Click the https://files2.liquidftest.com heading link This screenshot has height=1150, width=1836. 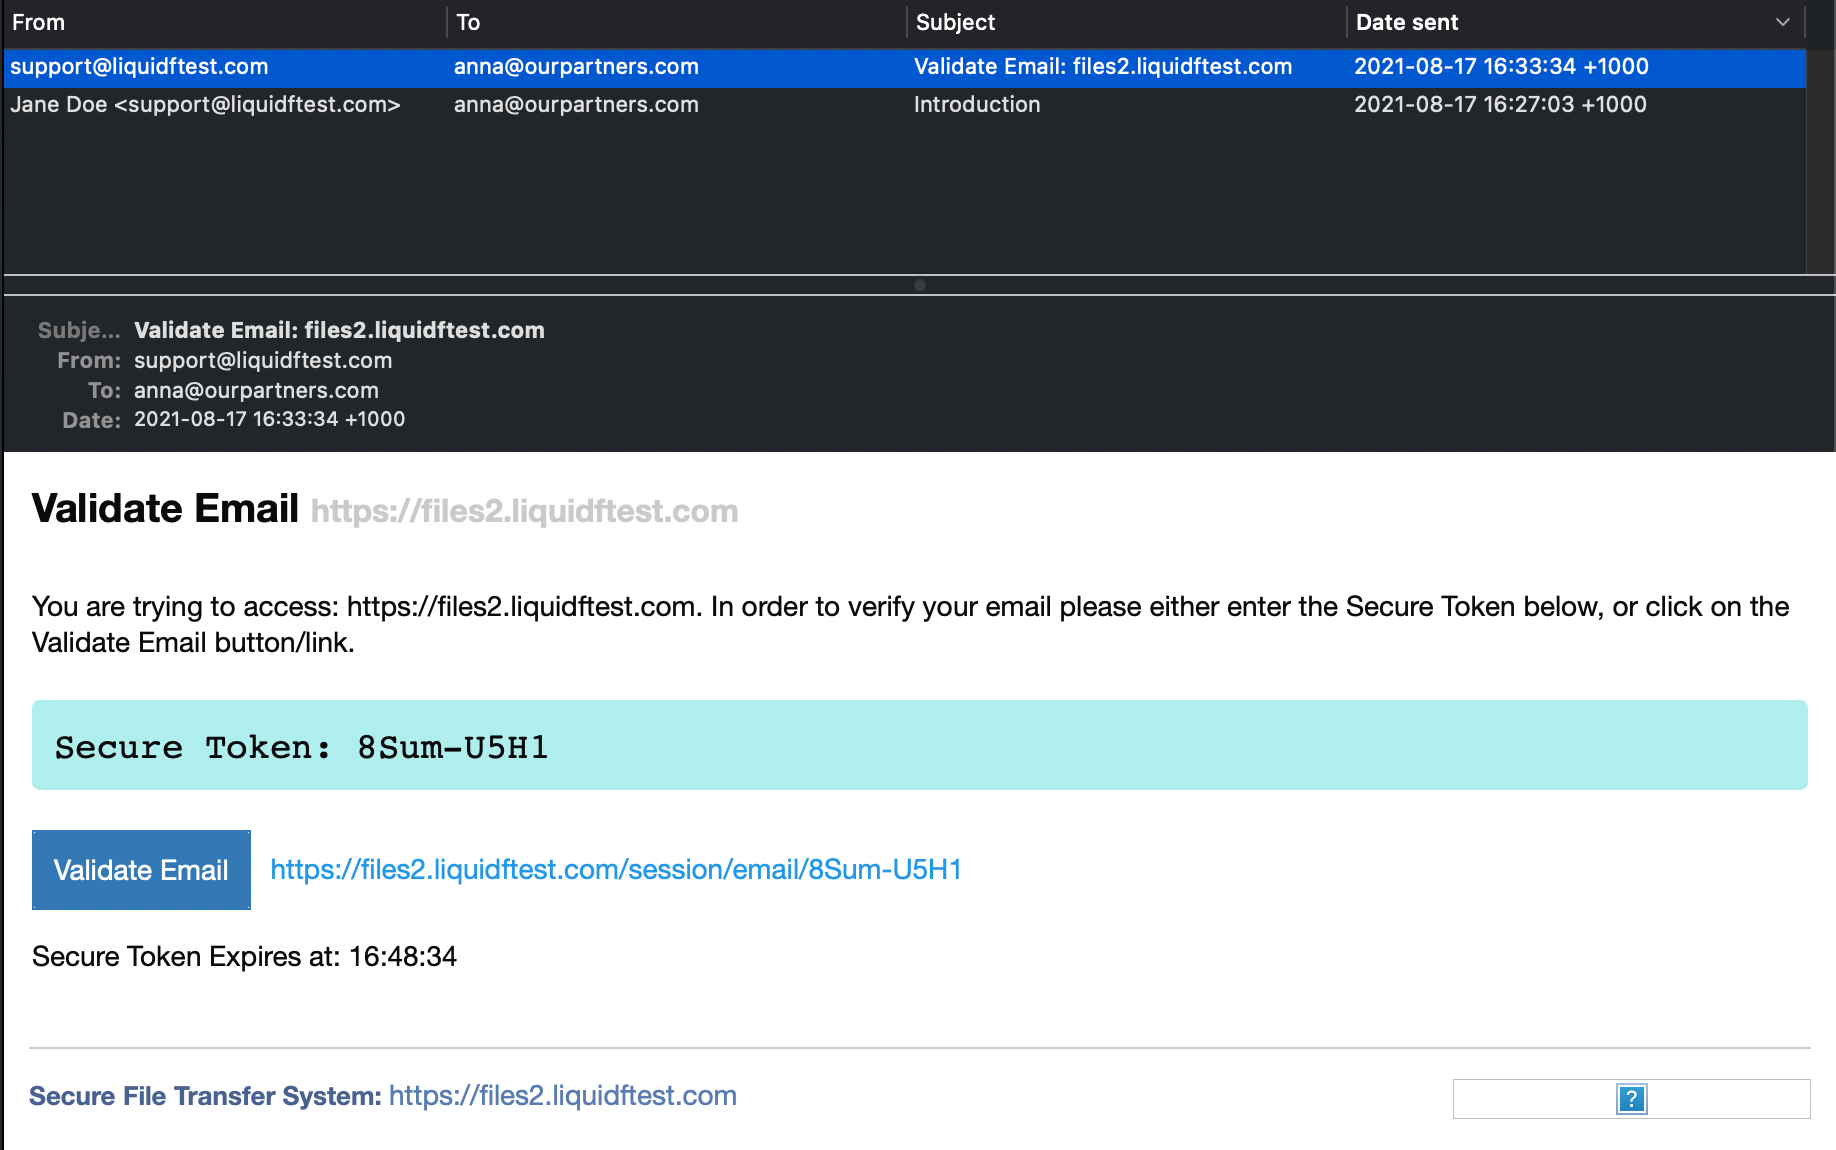coord(524,510)
